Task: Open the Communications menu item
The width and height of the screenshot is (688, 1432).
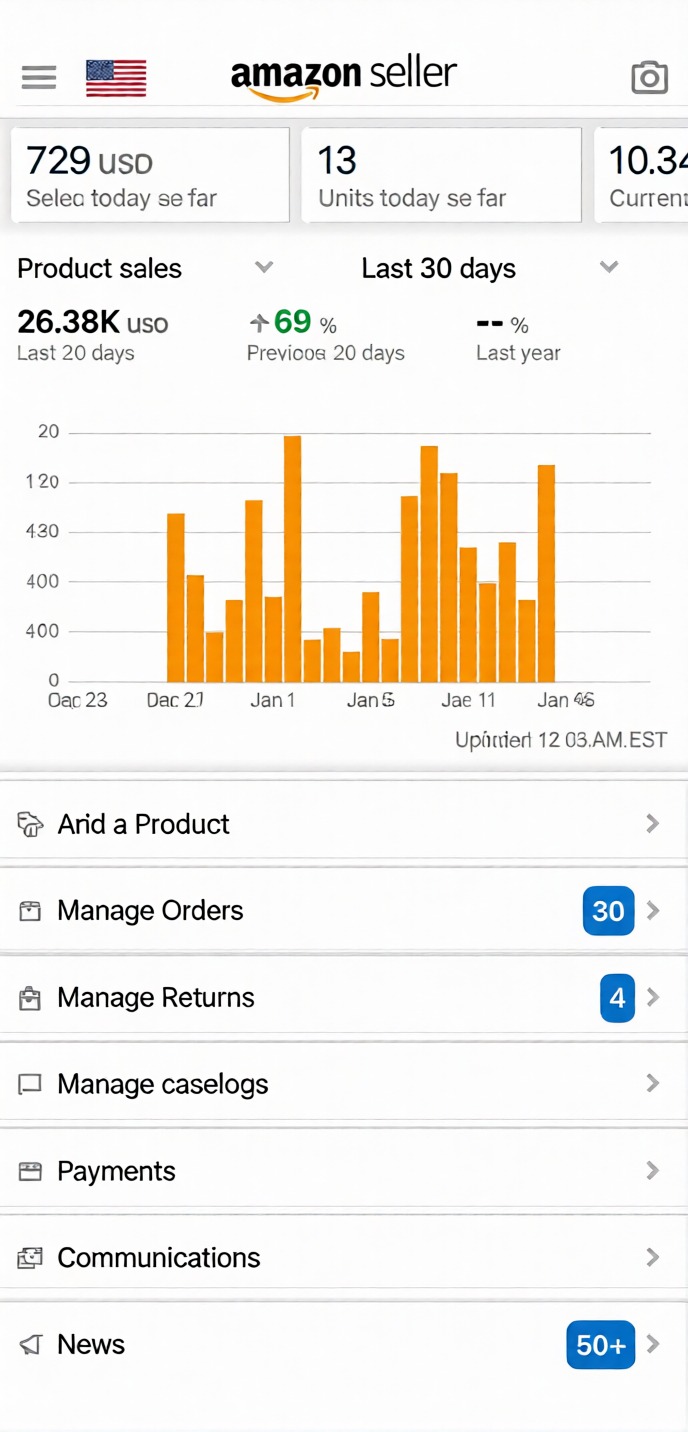Action: 159,1258
